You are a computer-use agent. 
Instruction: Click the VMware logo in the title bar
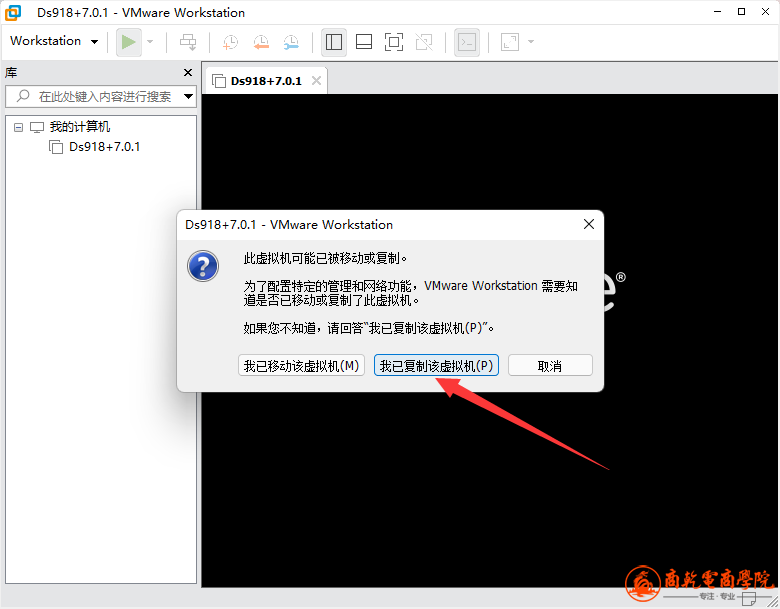pyautogui.click(x=13, y=12)
